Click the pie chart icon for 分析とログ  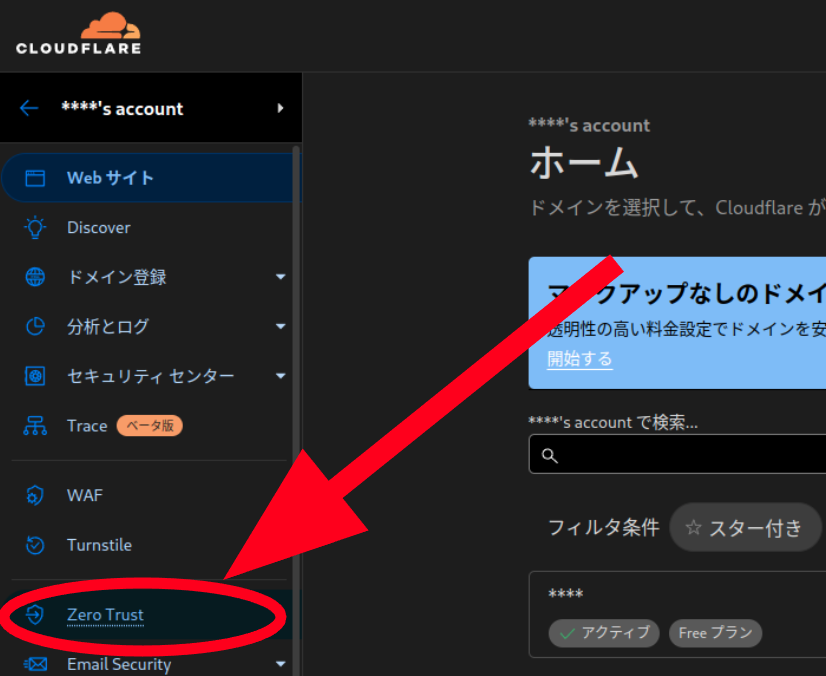coord(35,326)
